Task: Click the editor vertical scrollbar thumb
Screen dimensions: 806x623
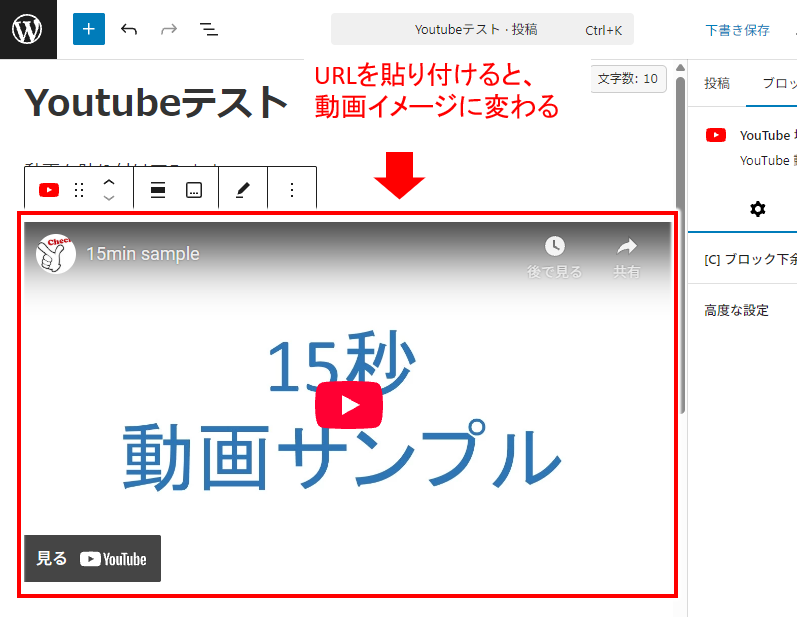Action: (x=680, y=245)
